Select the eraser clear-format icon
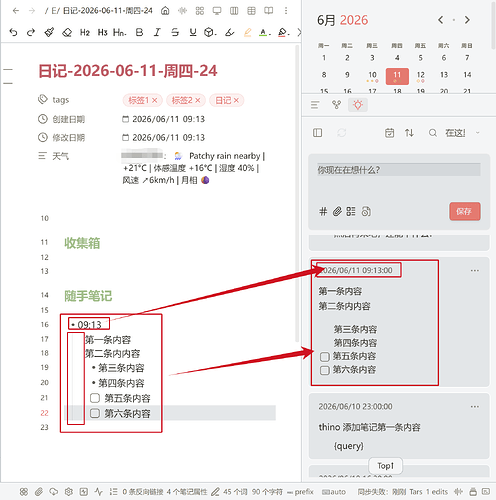Screen dimensions: 496x500 67,32
